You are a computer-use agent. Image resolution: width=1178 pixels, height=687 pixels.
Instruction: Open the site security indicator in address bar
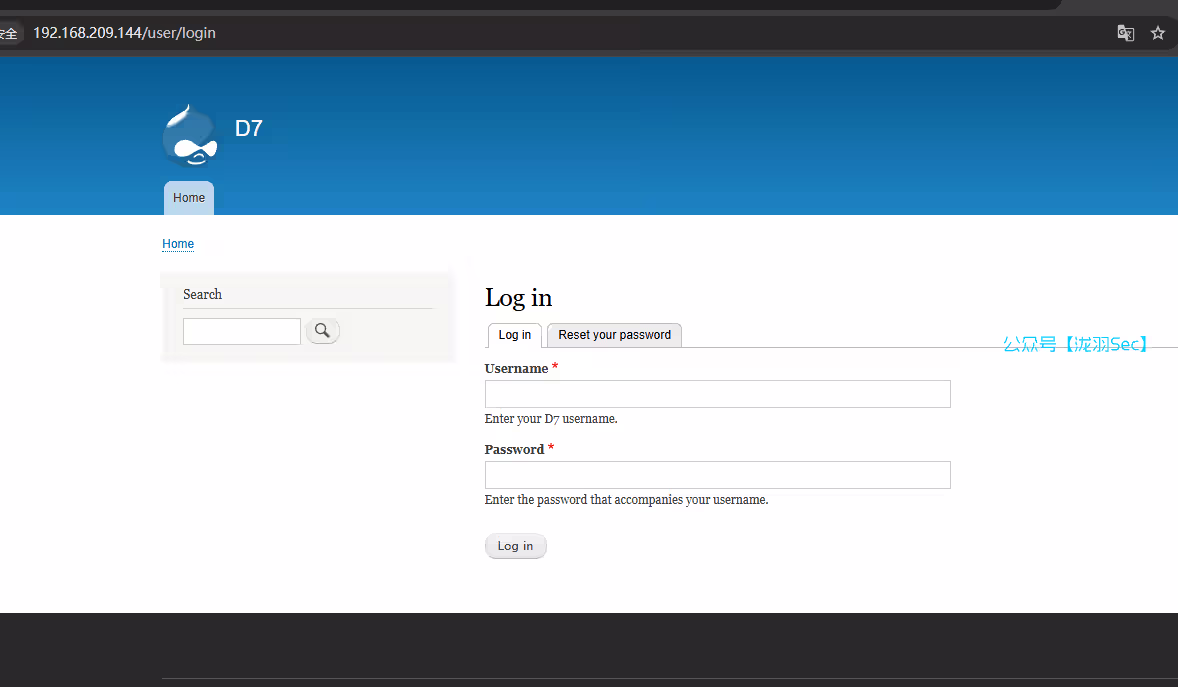(8, 33)
